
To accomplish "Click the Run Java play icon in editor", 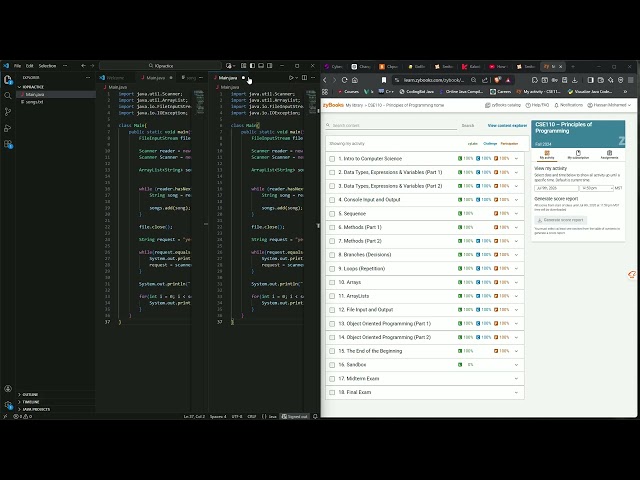I will point(291,78).
